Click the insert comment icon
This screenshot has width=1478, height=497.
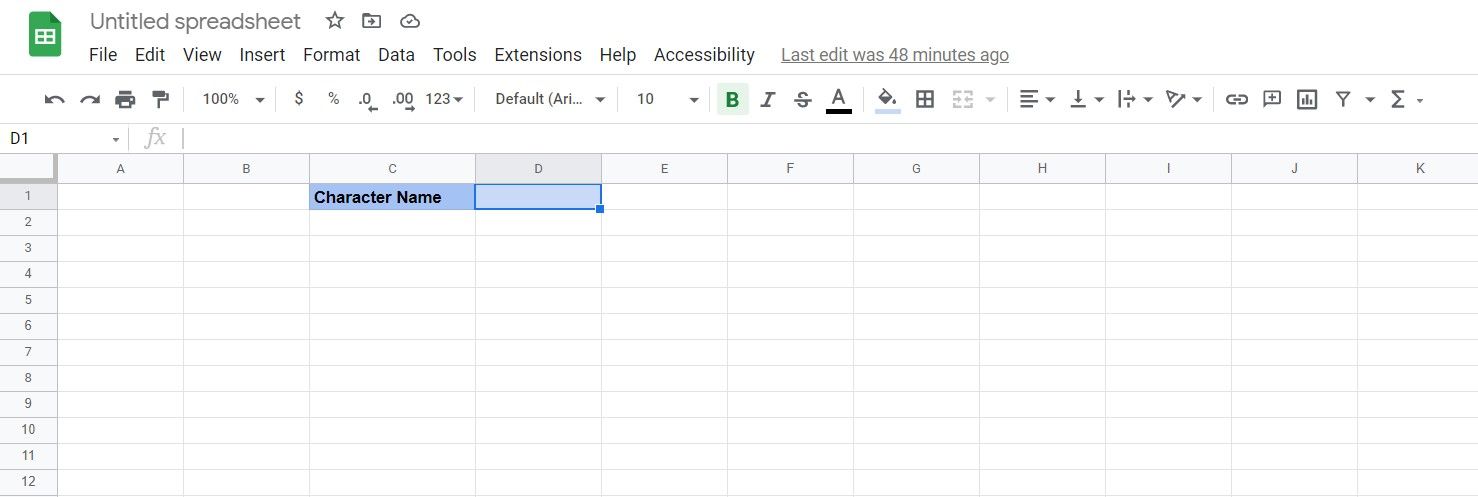coord(1272,99)
